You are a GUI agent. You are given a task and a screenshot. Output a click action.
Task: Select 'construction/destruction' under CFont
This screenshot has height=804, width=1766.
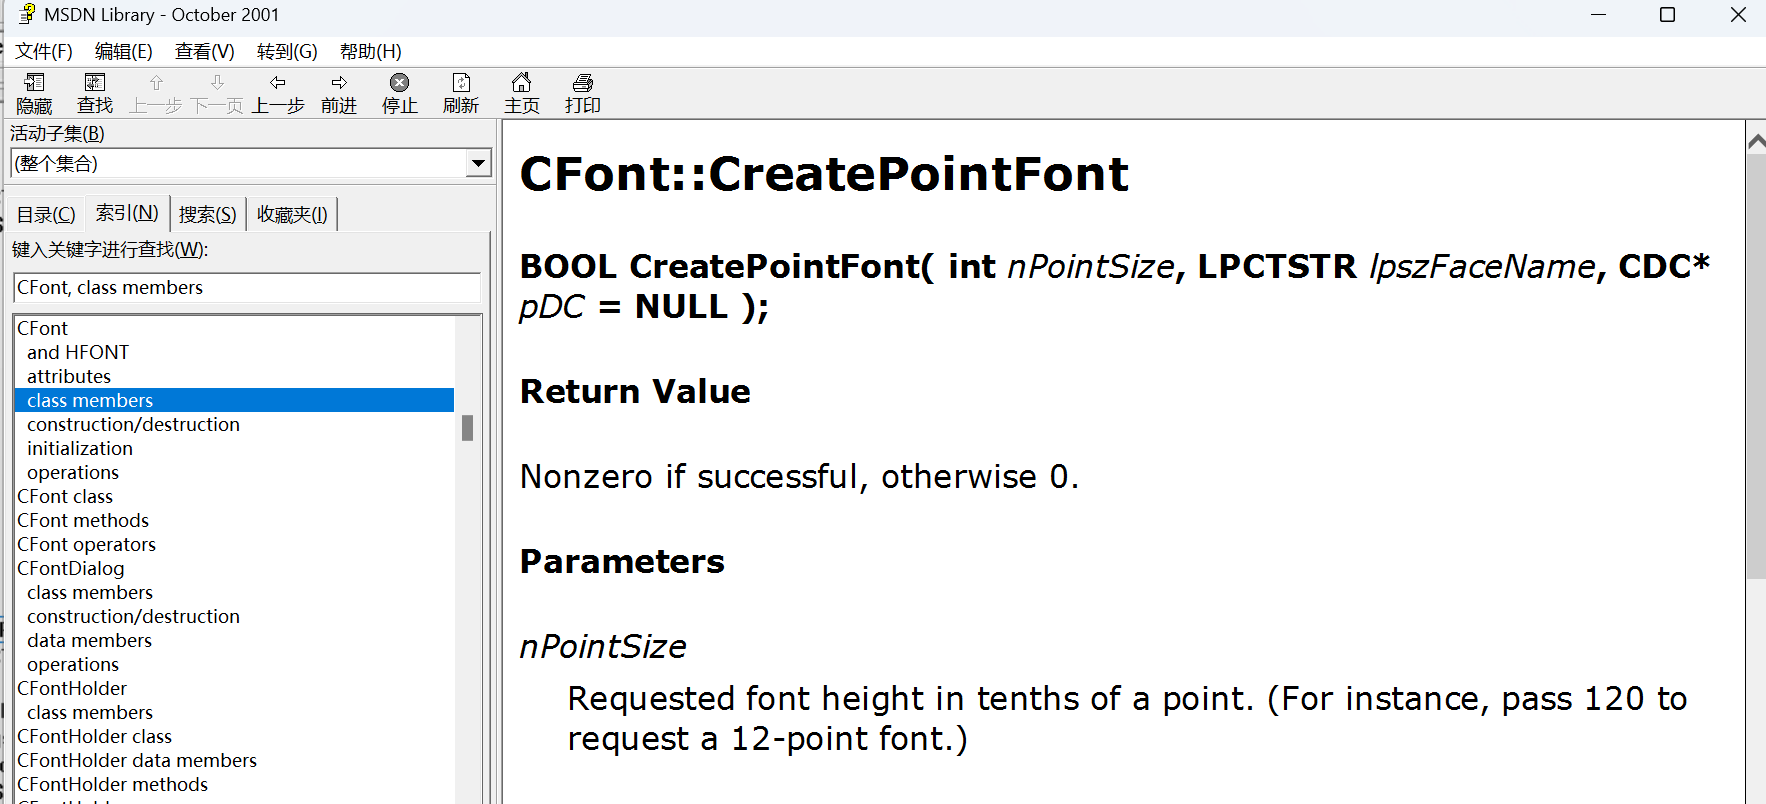point(133,424)
